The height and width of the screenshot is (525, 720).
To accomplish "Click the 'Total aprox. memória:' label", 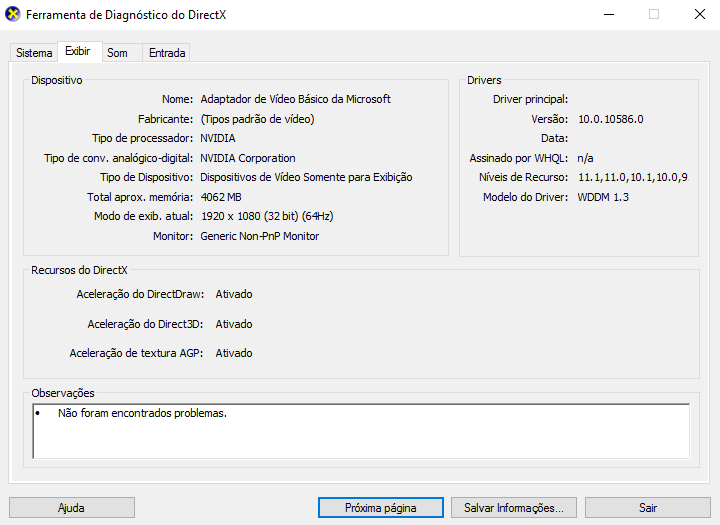I will tap(140, 197).
